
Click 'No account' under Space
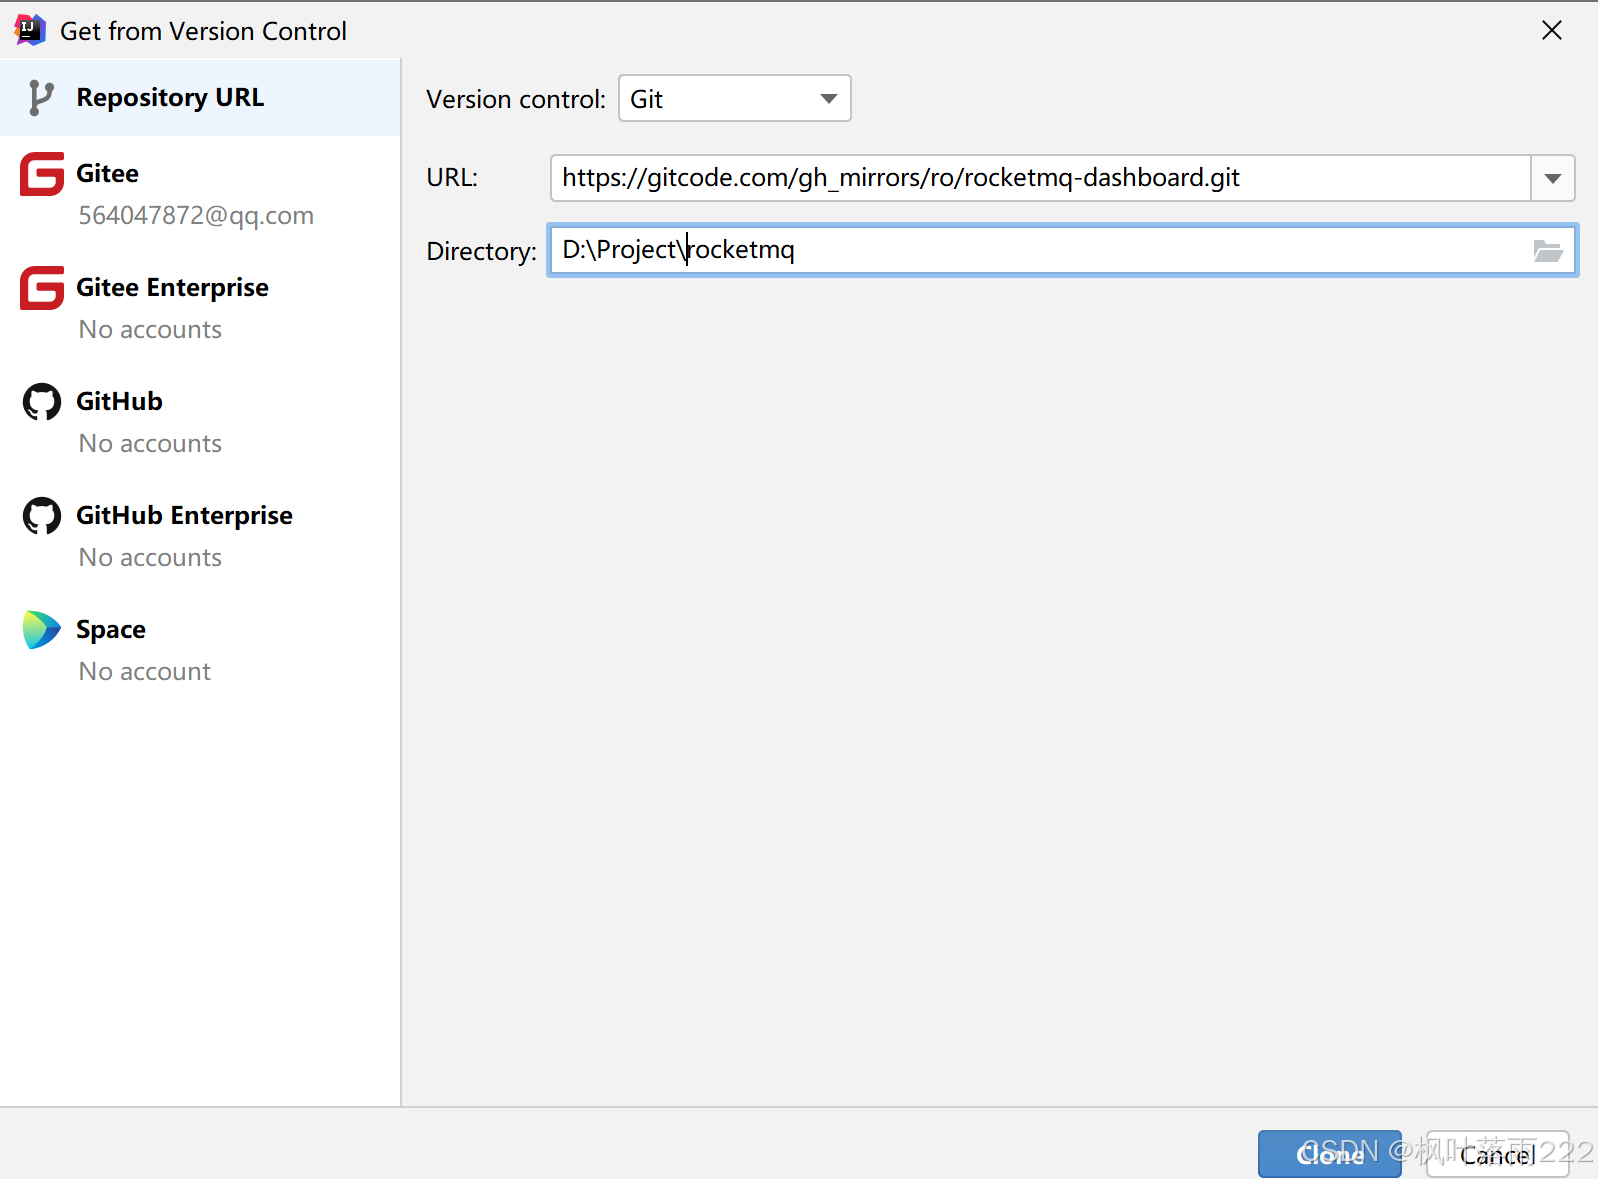tap(145, 672)
